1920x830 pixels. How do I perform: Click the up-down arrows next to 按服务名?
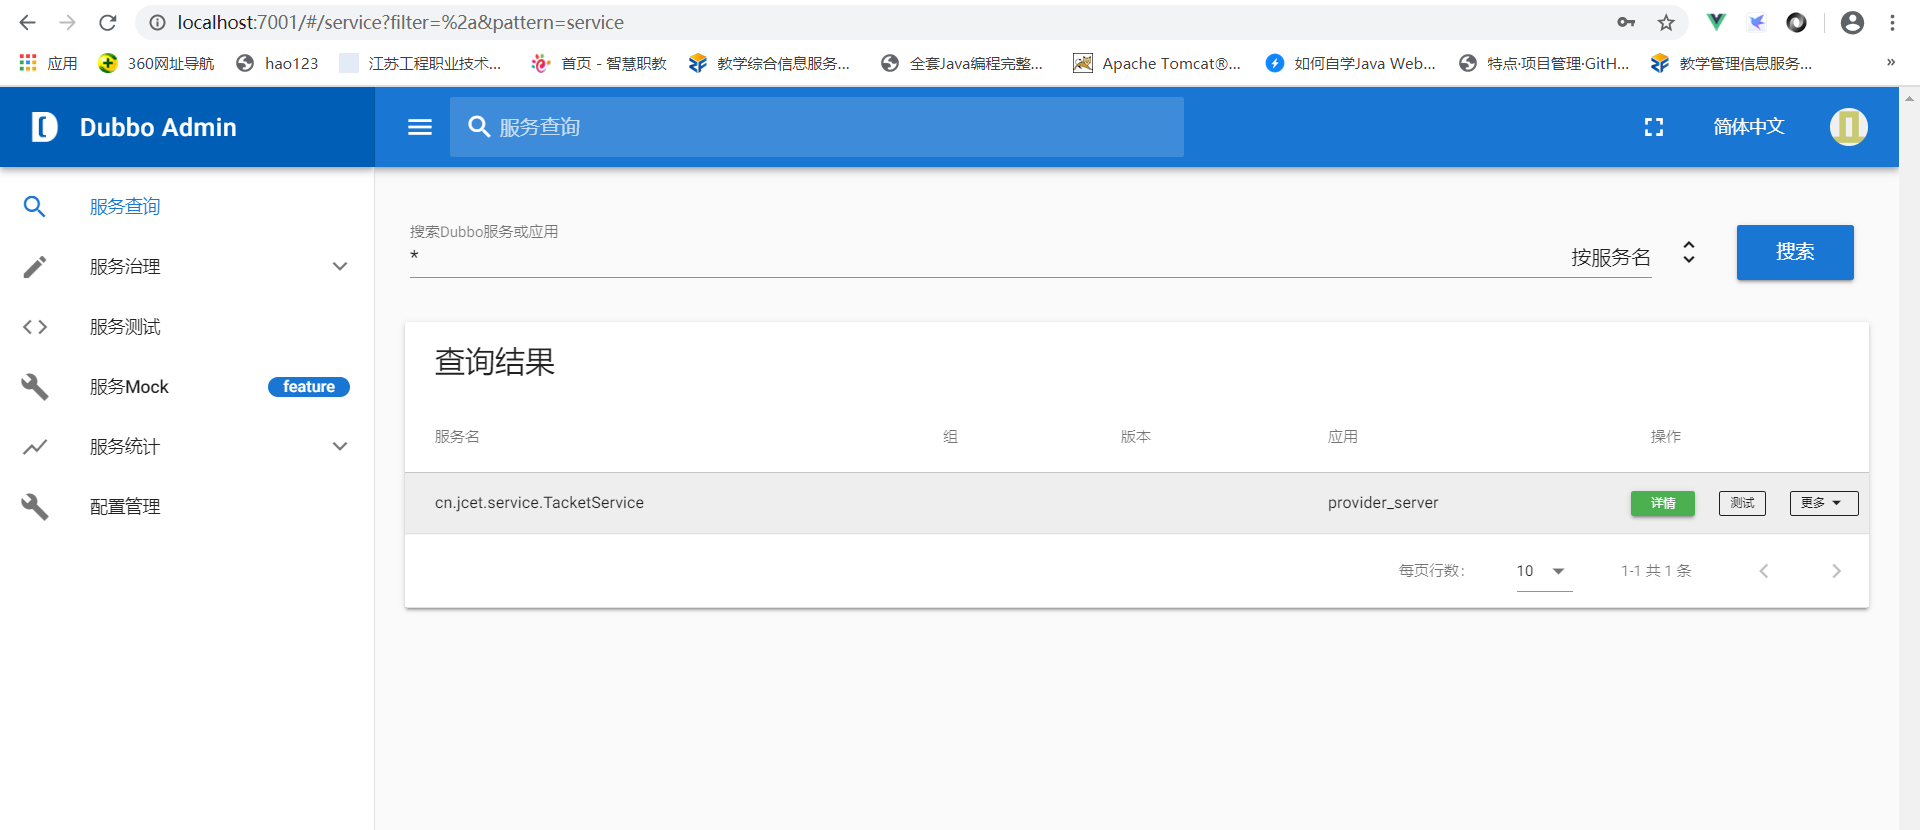click(1689, 252)
